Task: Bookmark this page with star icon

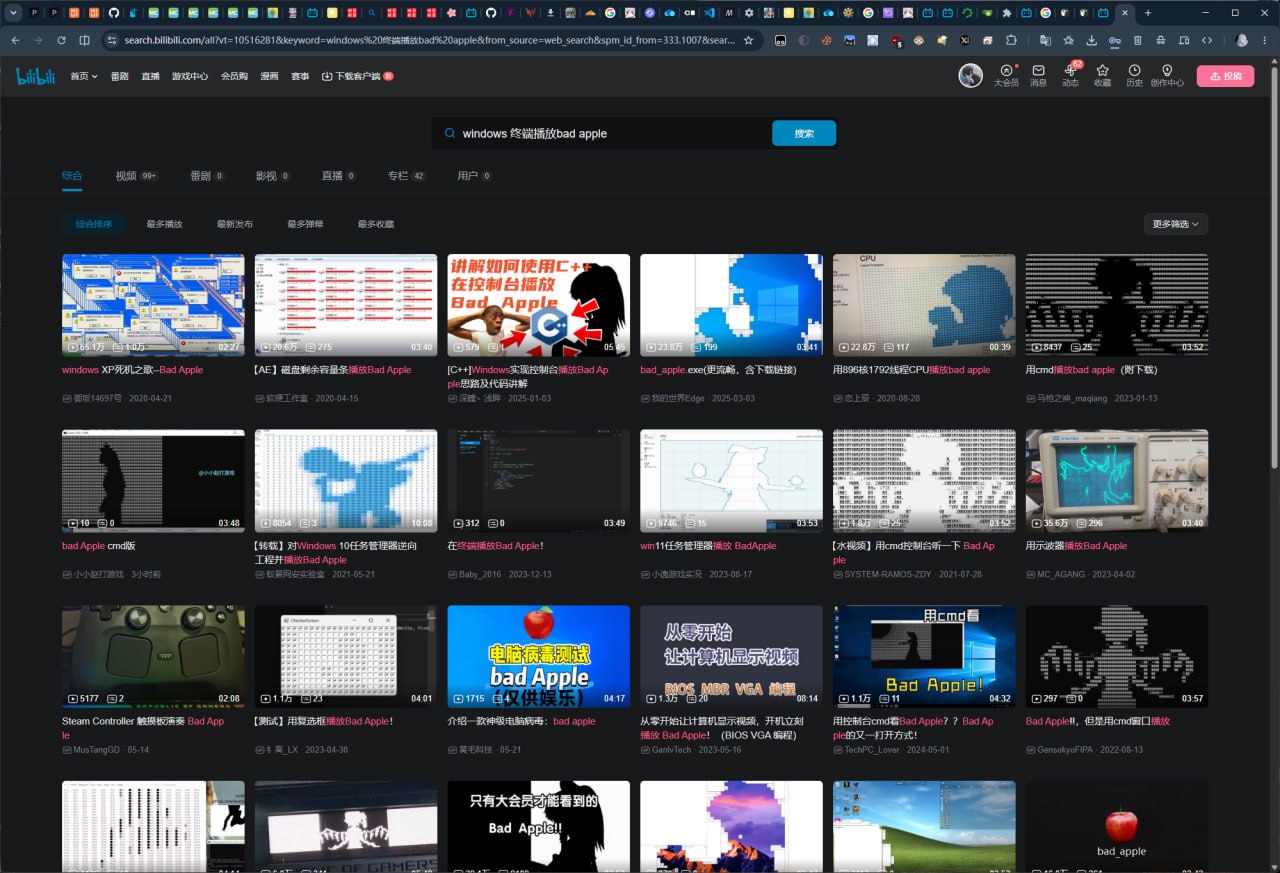Action: pyautogui.click(x=748, y=40)
